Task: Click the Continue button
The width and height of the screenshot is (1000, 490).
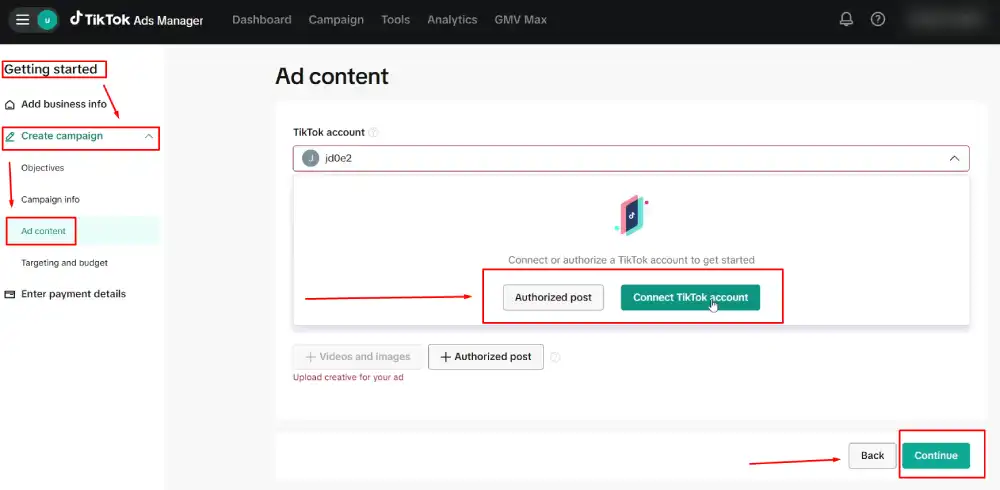Action: [x=936, y=456]
